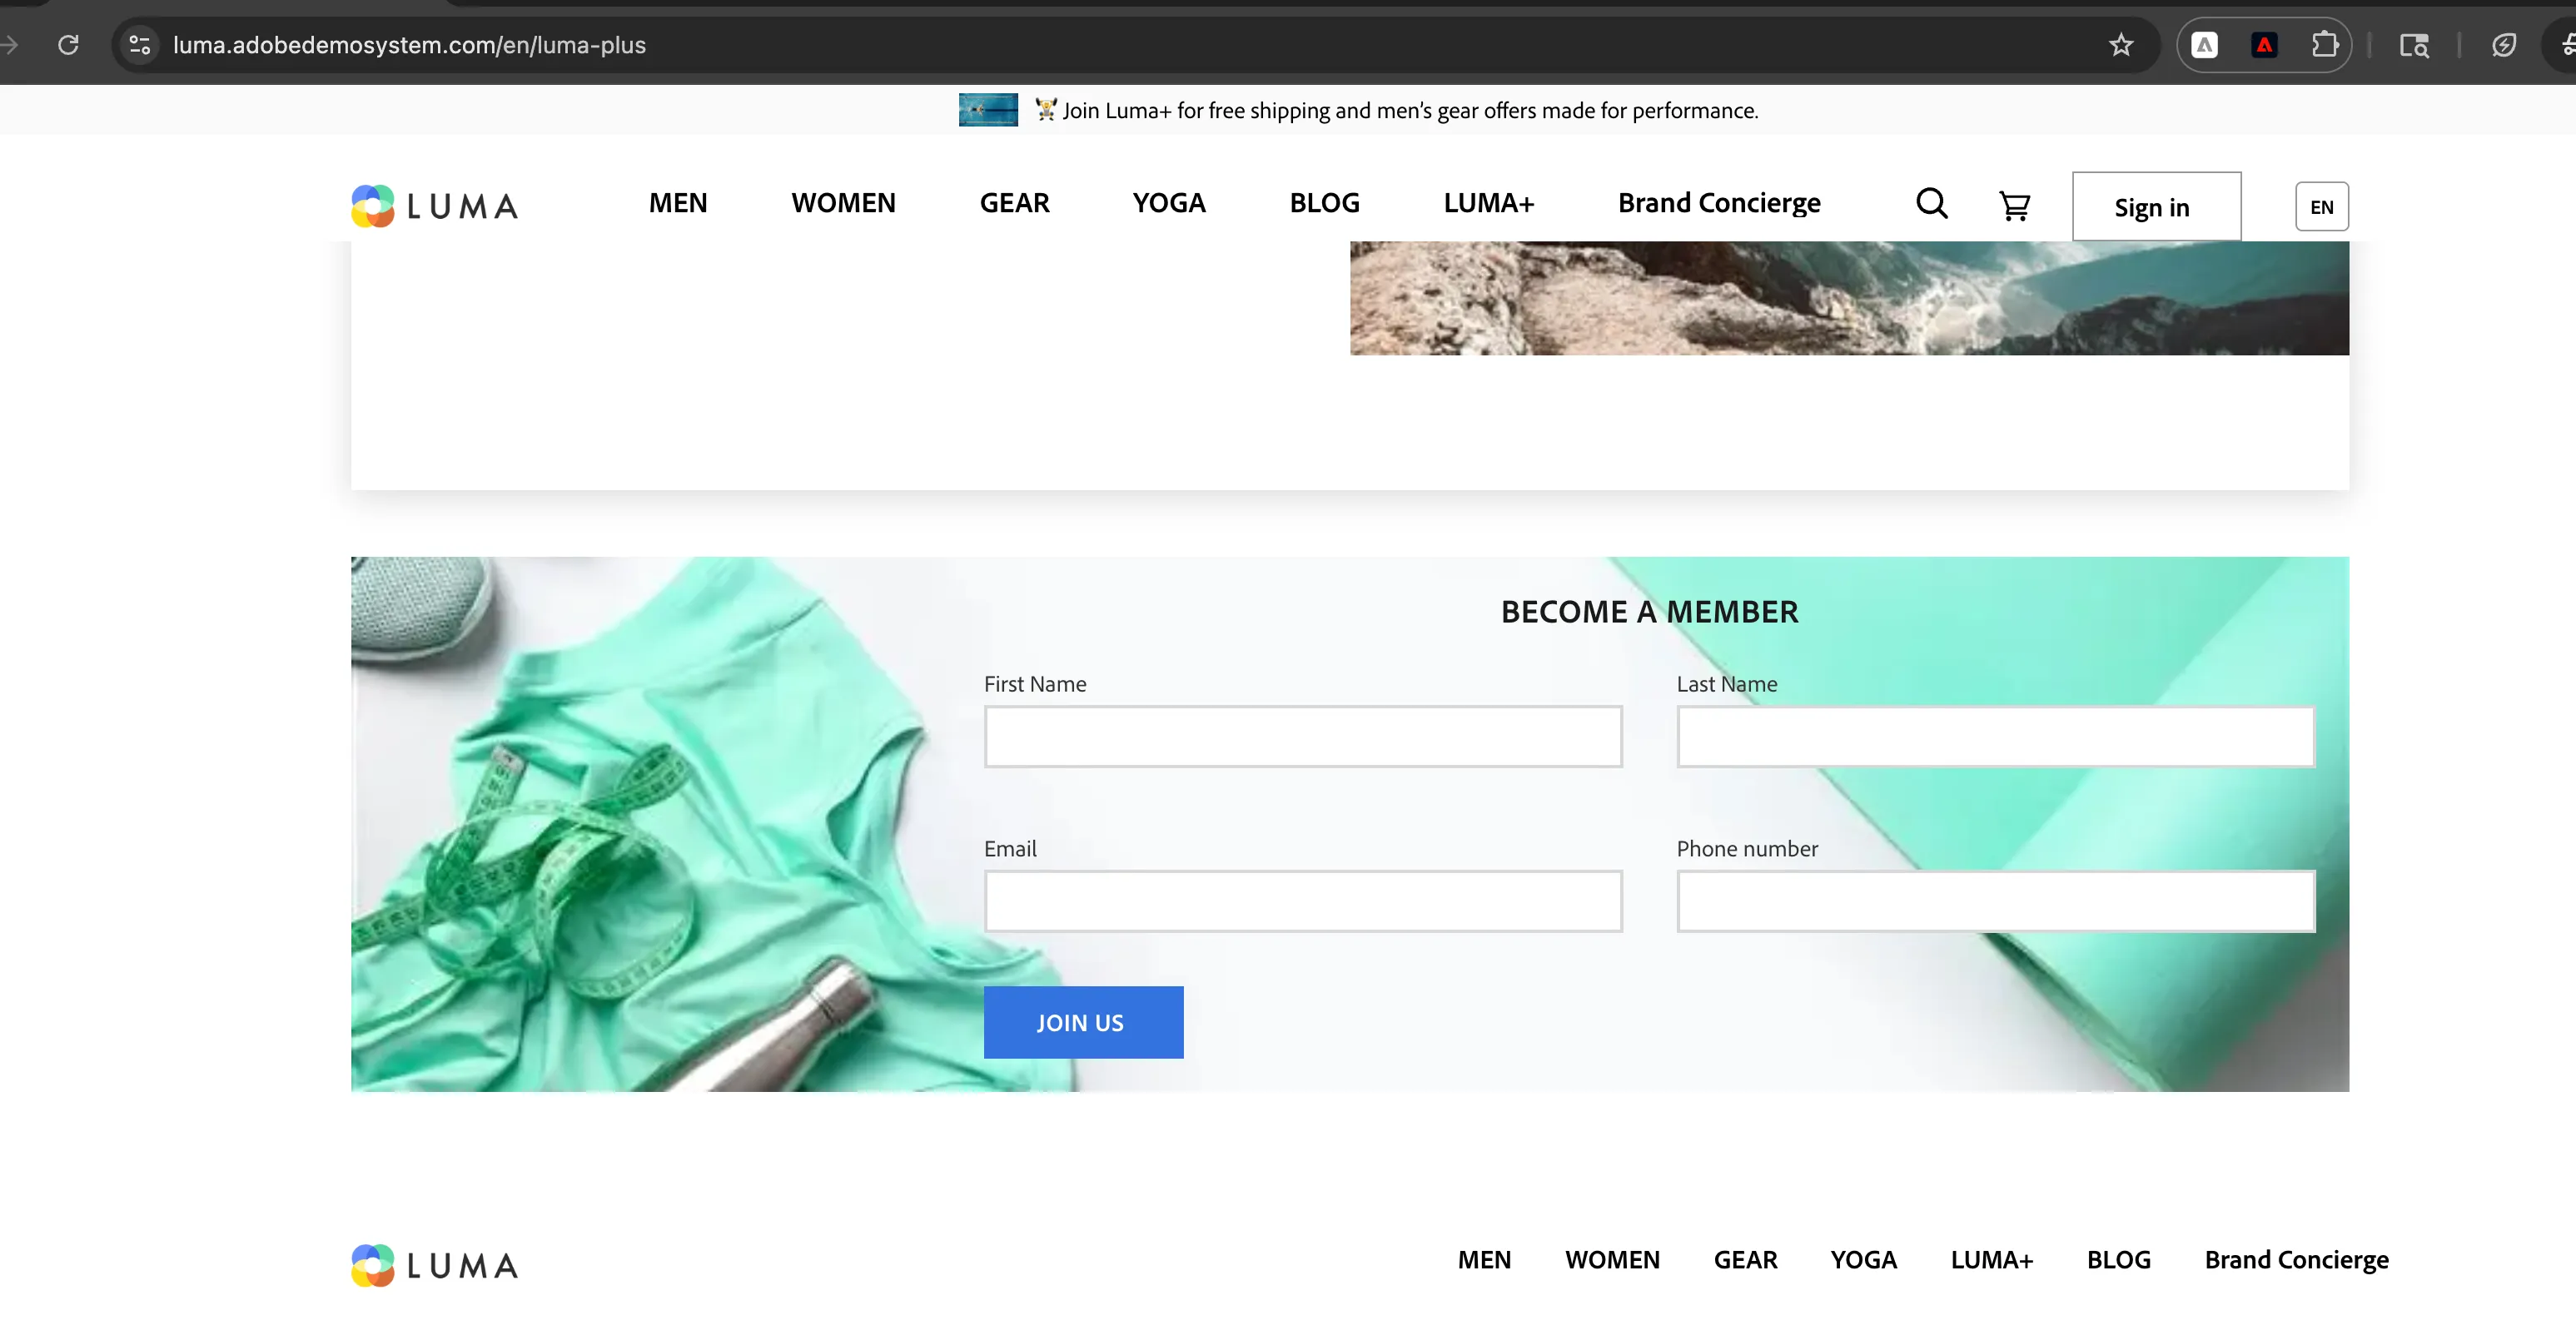Image resolution: width=2576 pixels, height=1330 pixels.
Task: Open the site search magnifier icon
Action: (1931, 204)
